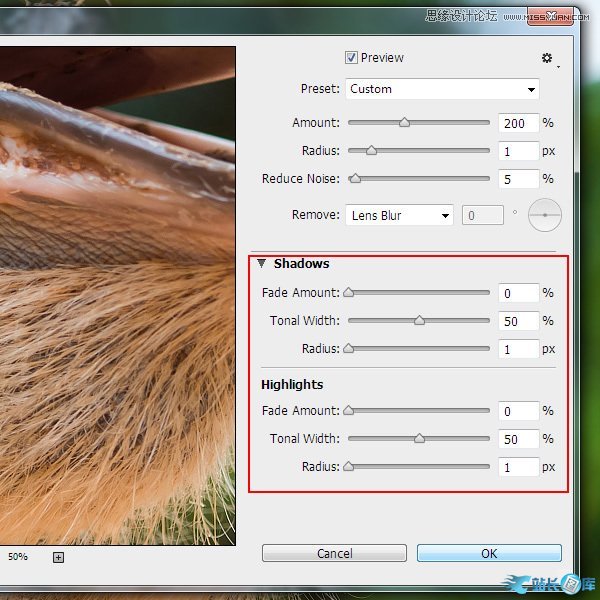Click the Reduce Noise value field showing 5
This screenshot has width=600, height=600.
click(517, 180)
